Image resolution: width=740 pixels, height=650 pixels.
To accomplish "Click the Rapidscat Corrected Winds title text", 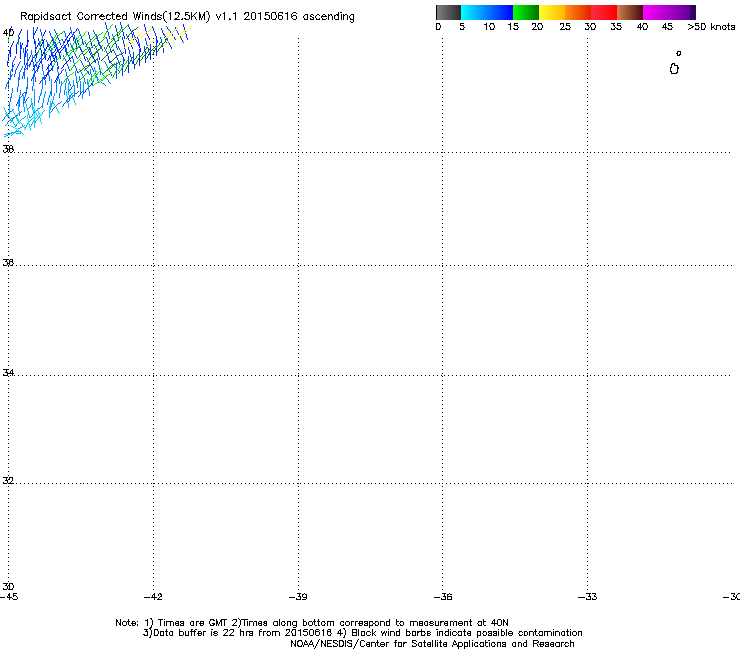I will [x=187, y=17].
